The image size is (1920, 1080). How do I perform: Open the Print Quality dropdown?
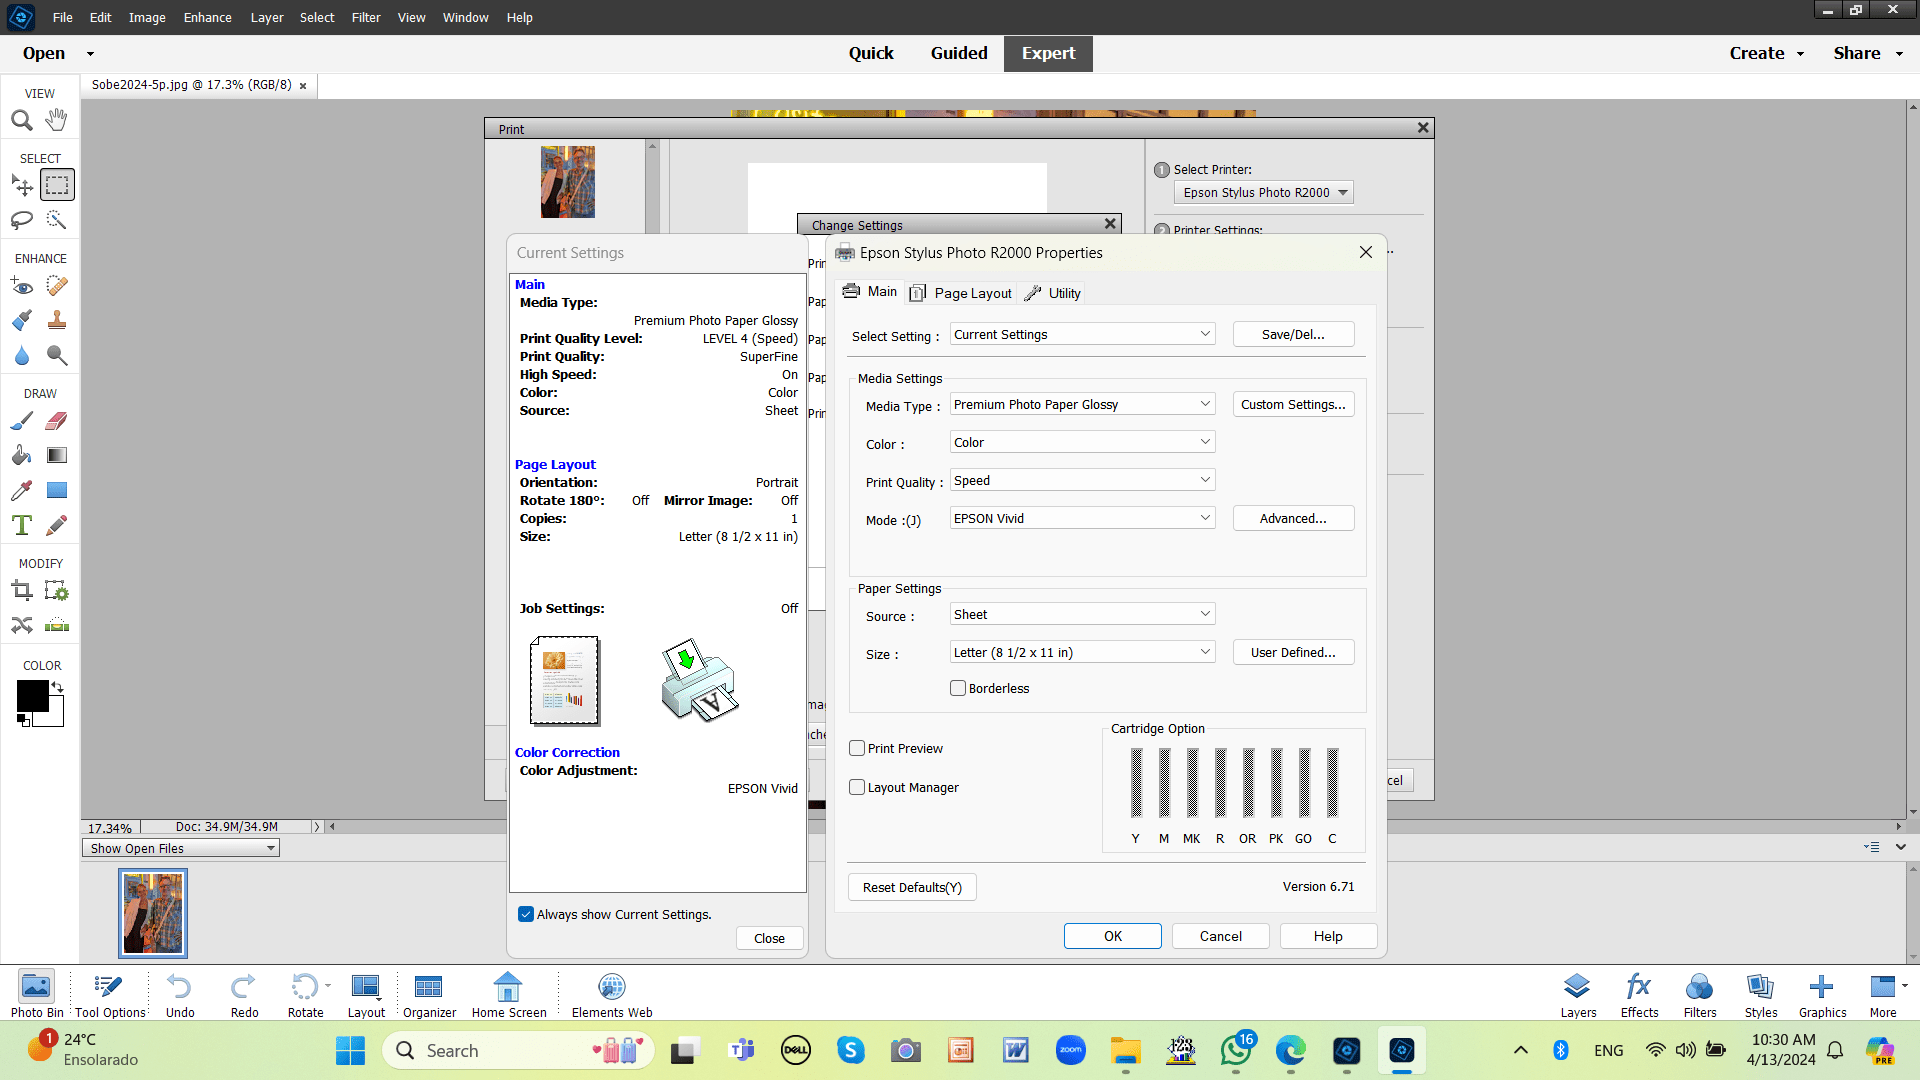[x=1205, y=480]
